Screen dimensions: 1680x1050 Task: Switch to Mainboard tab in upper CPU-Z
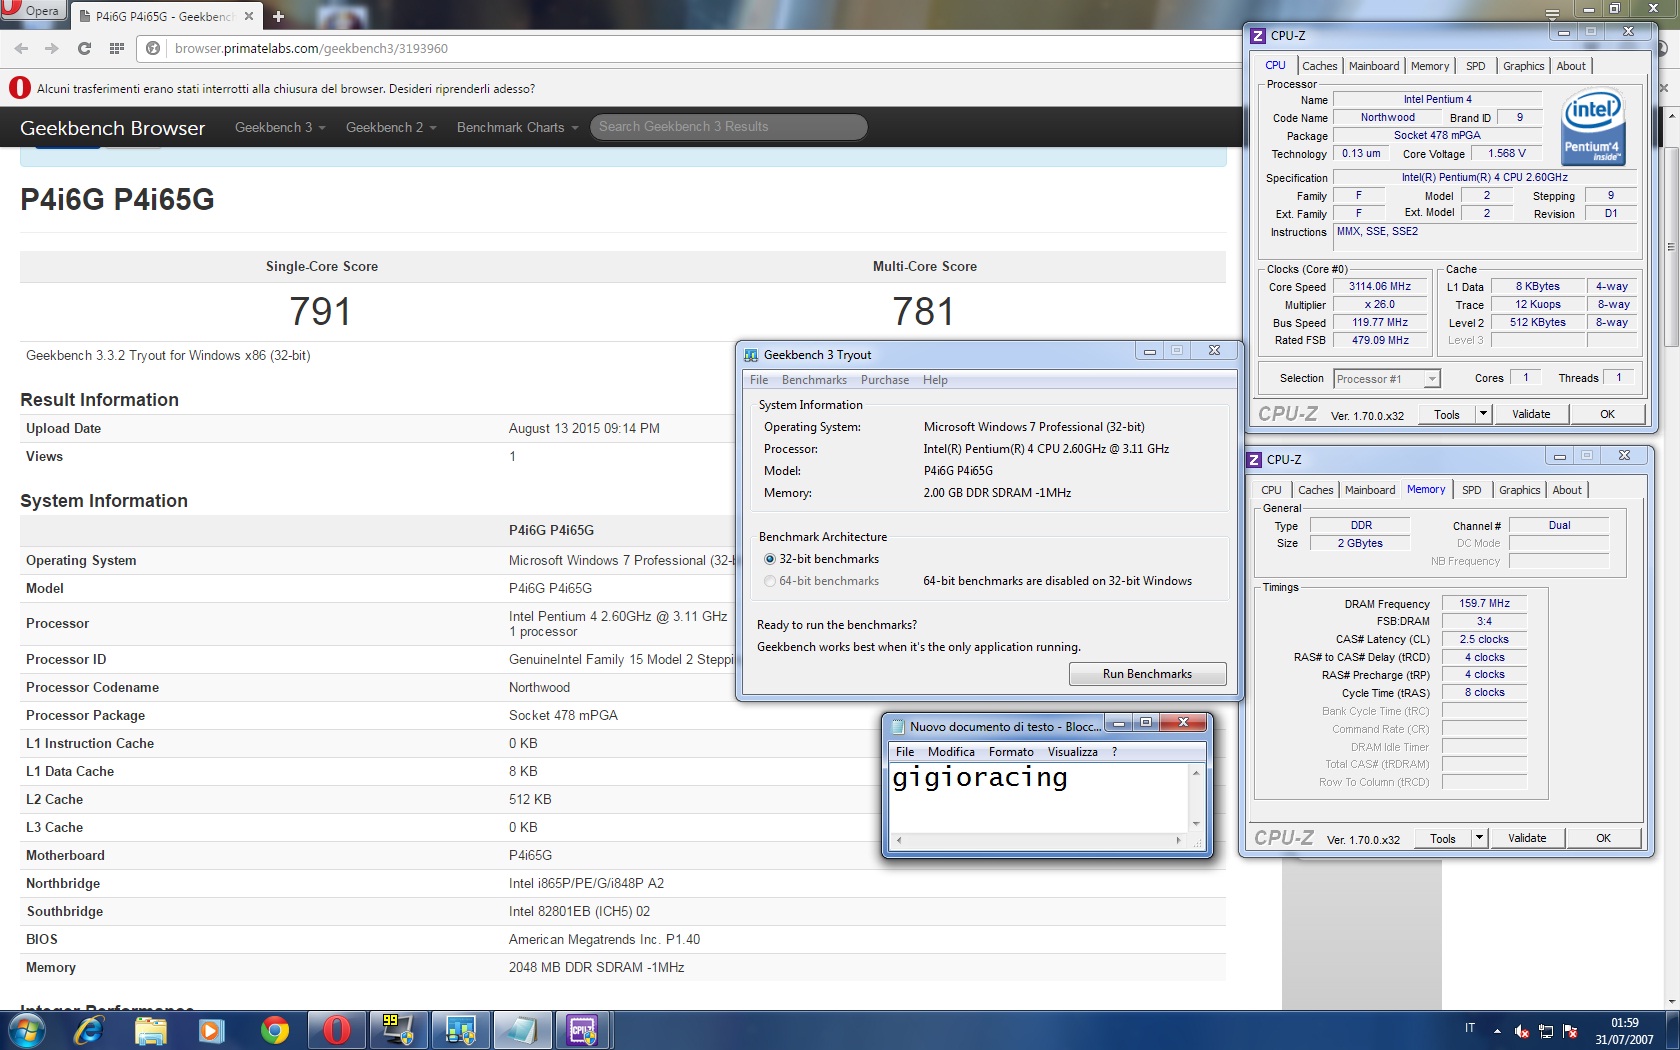coord(1374,66)
